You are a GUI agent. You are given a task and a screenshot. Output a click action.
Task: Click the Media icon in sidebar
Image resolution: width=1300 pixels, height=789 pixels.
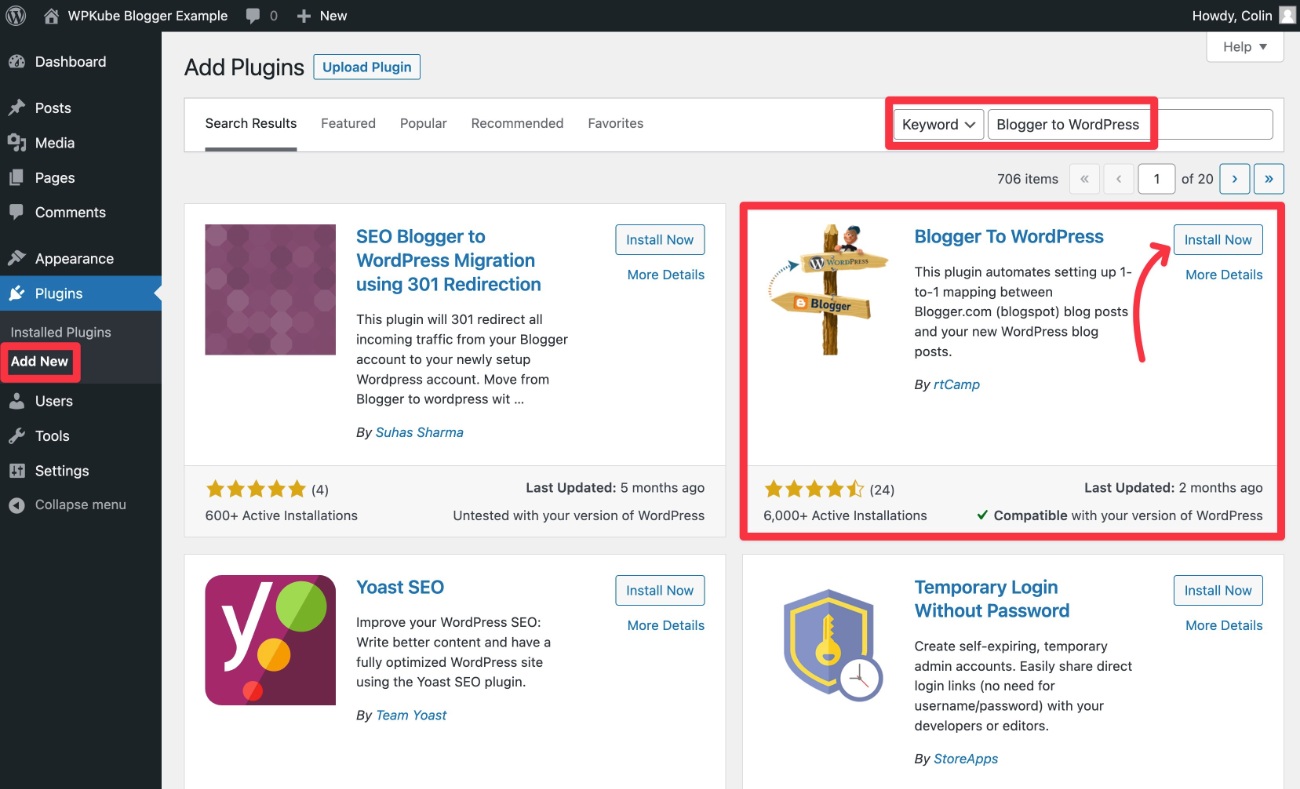point(16,143)
